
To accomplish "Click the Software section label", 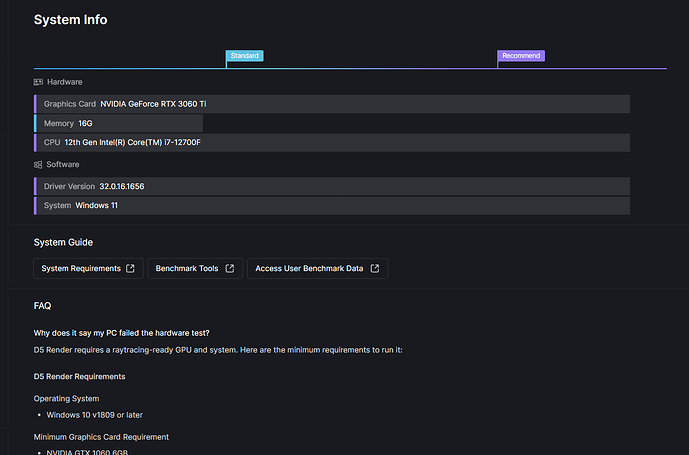I will pyautogui.click(x=63, y=164).
